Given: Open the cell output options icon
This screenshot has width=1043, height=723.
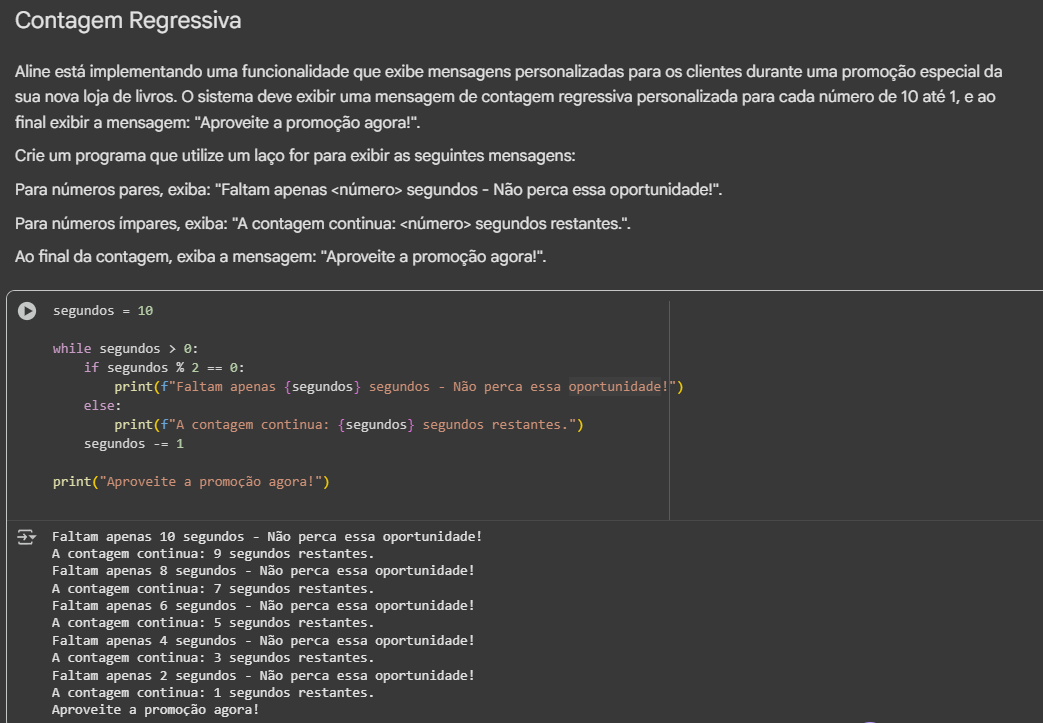Looking at the screenshot, I should click(x=26, y=538).
